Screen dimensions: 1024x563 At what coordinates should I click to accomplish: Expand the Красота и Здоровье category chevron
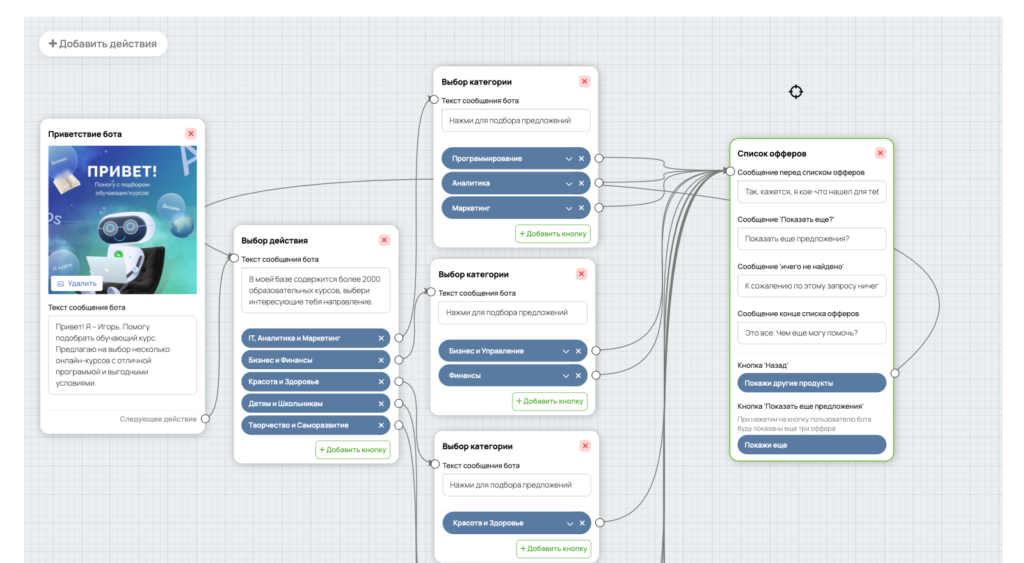pyautogui.click(x=569, y=523)
